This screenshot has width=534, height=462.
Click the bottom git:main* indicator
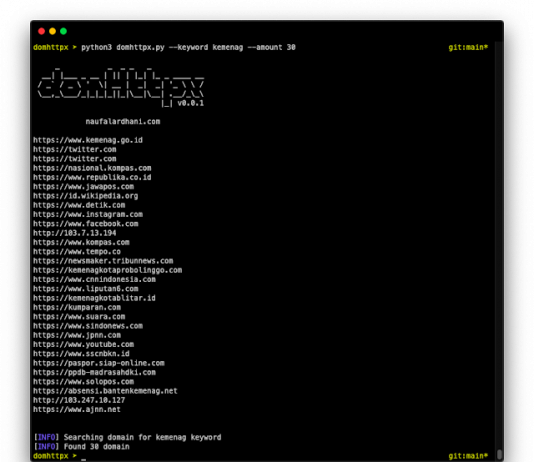click(468, 456)
